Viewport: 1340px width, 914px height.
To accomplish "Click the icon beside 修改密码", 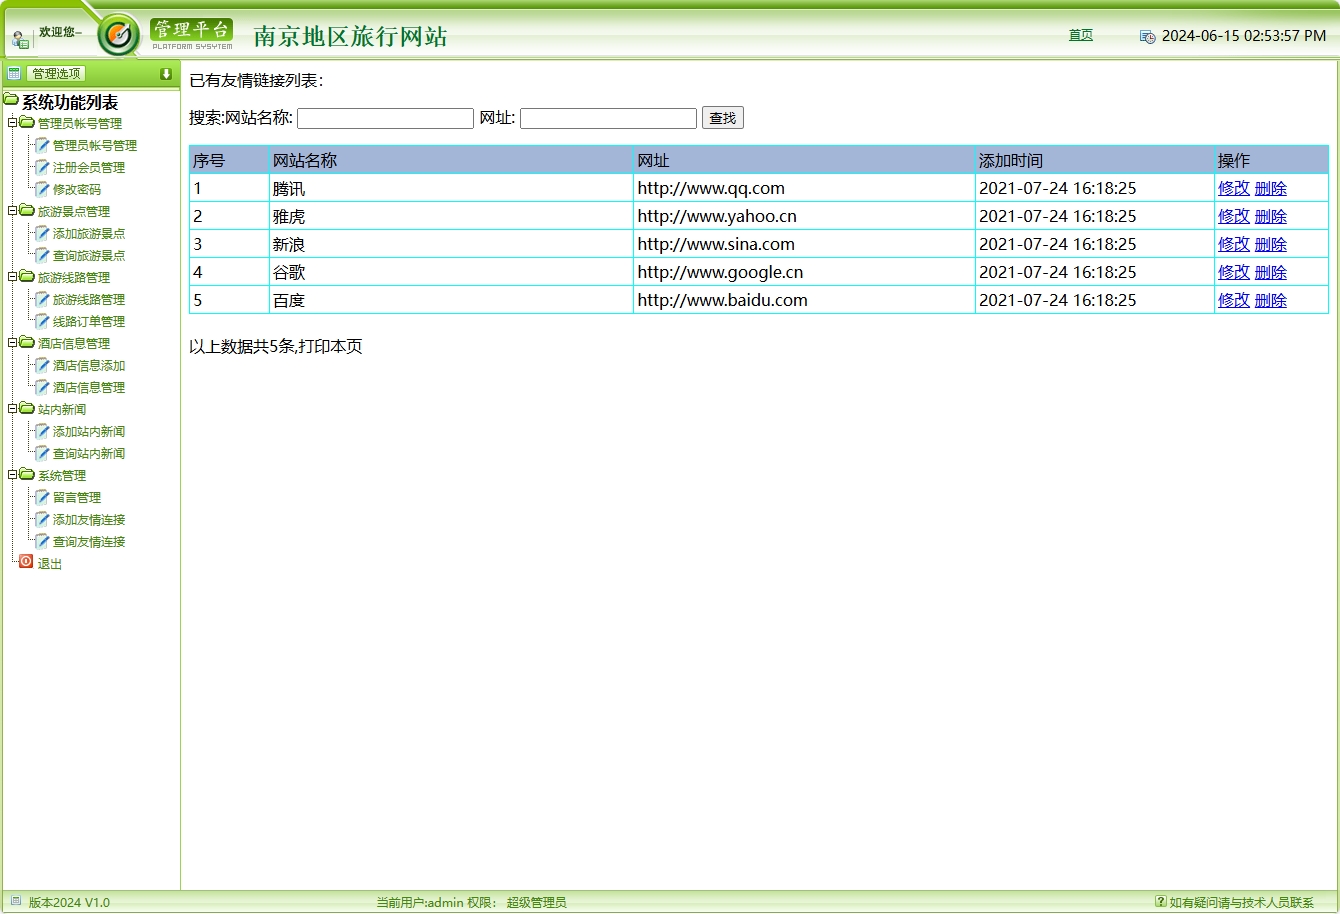I will point(42,189).
